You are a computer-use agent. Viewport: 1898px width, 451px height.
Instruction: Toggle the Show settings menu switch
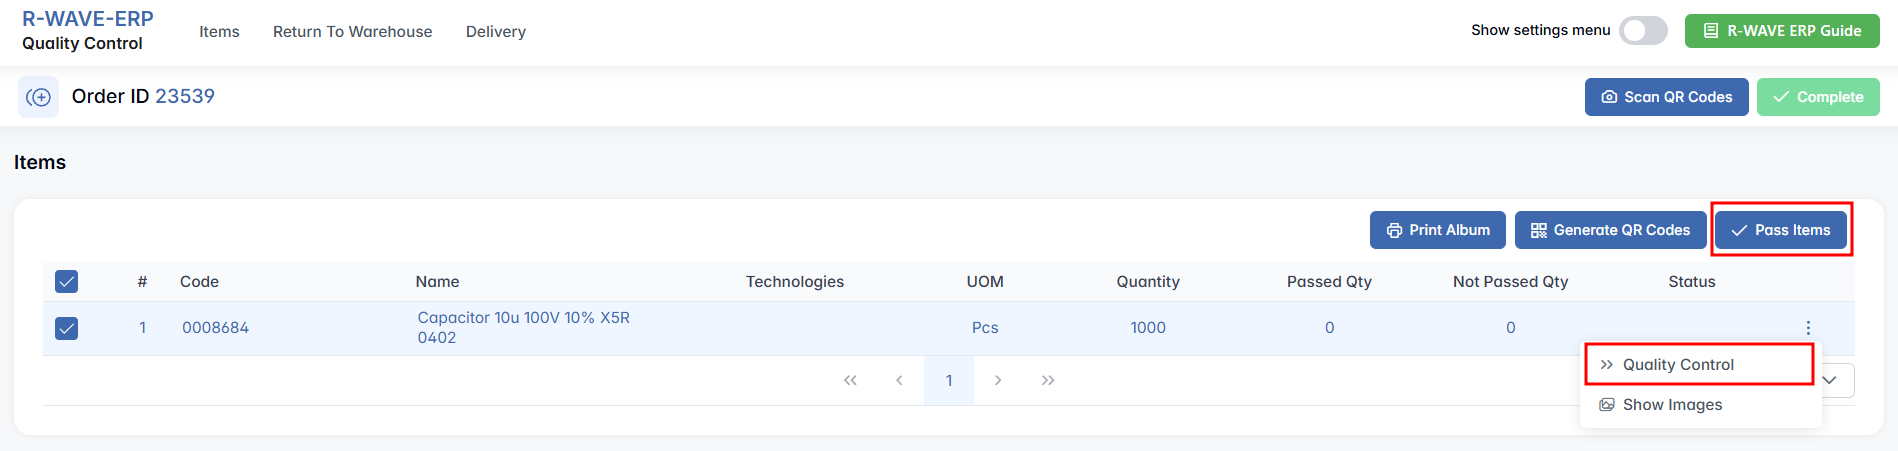point(1643,31)
